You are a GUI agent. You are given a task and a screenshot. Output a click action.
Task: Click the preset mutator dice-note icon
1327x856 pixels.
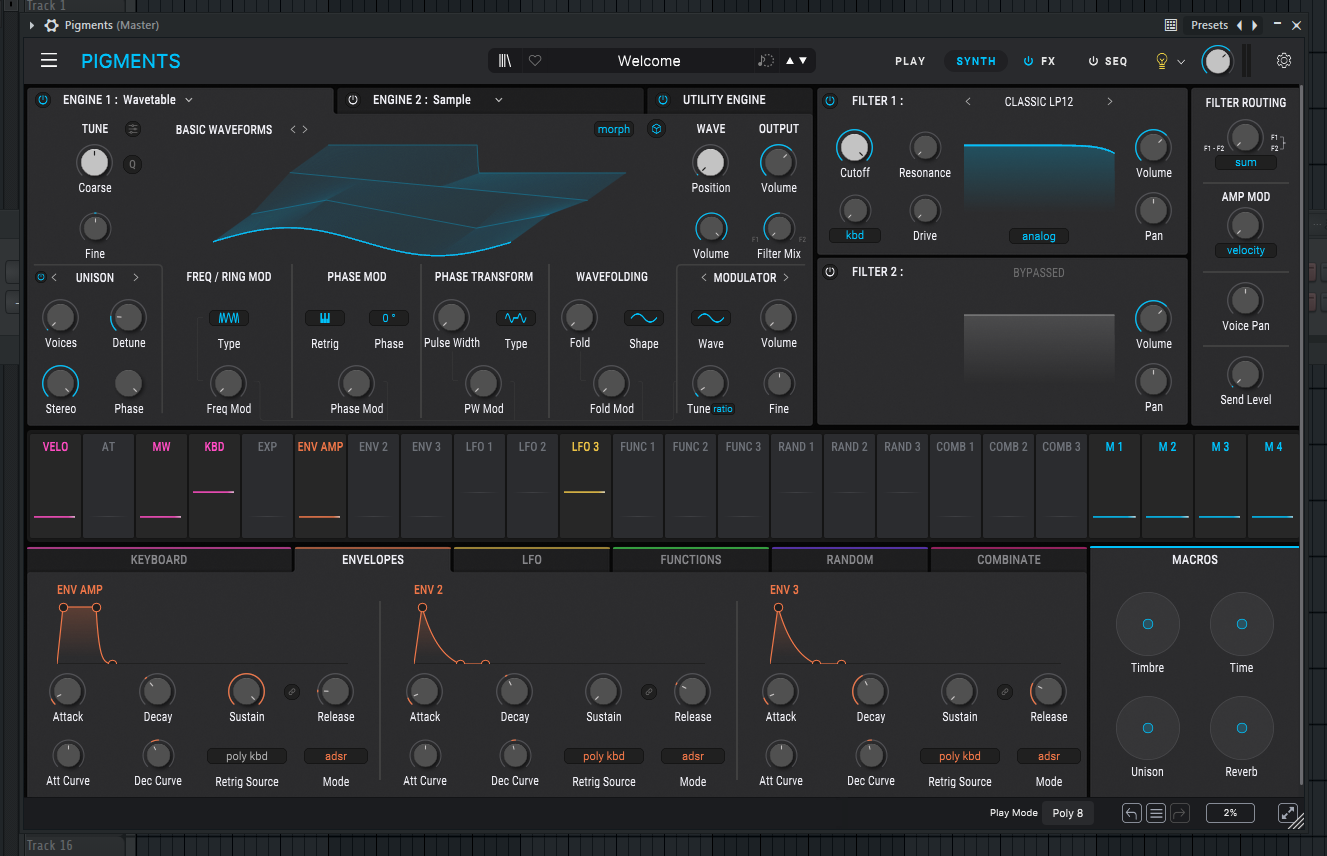766,61
